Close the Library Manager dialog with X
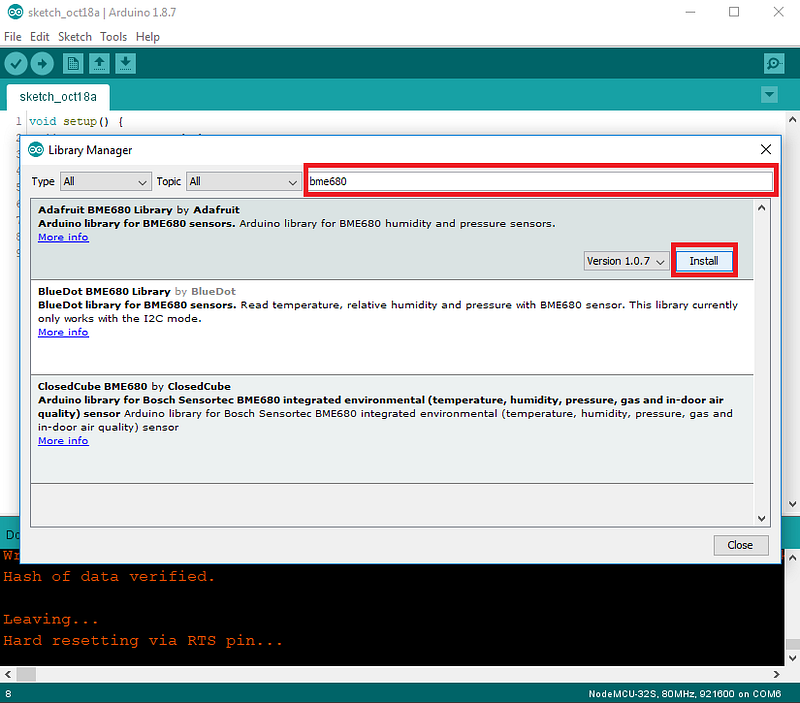Screen dimensions: 800x703 pyautogui.click(x=765, y=149)
